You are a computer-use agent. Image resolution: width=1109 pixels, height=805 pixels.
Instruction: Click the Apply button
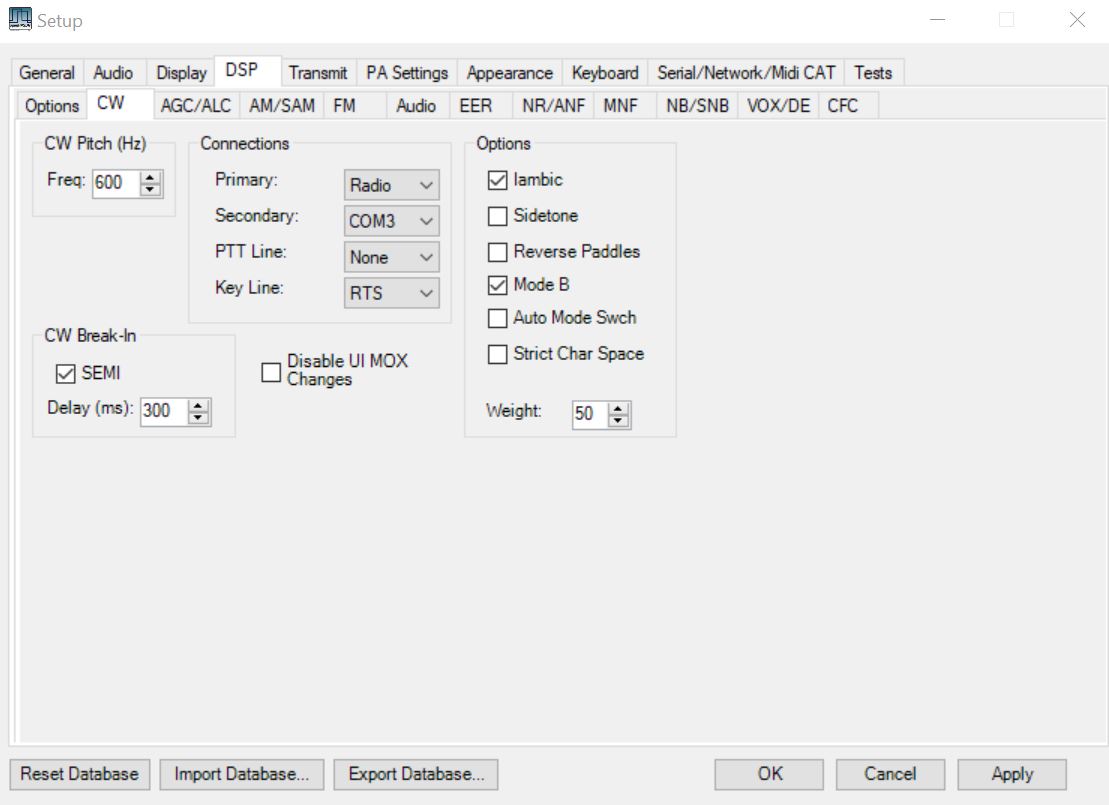click(1012, 775)
